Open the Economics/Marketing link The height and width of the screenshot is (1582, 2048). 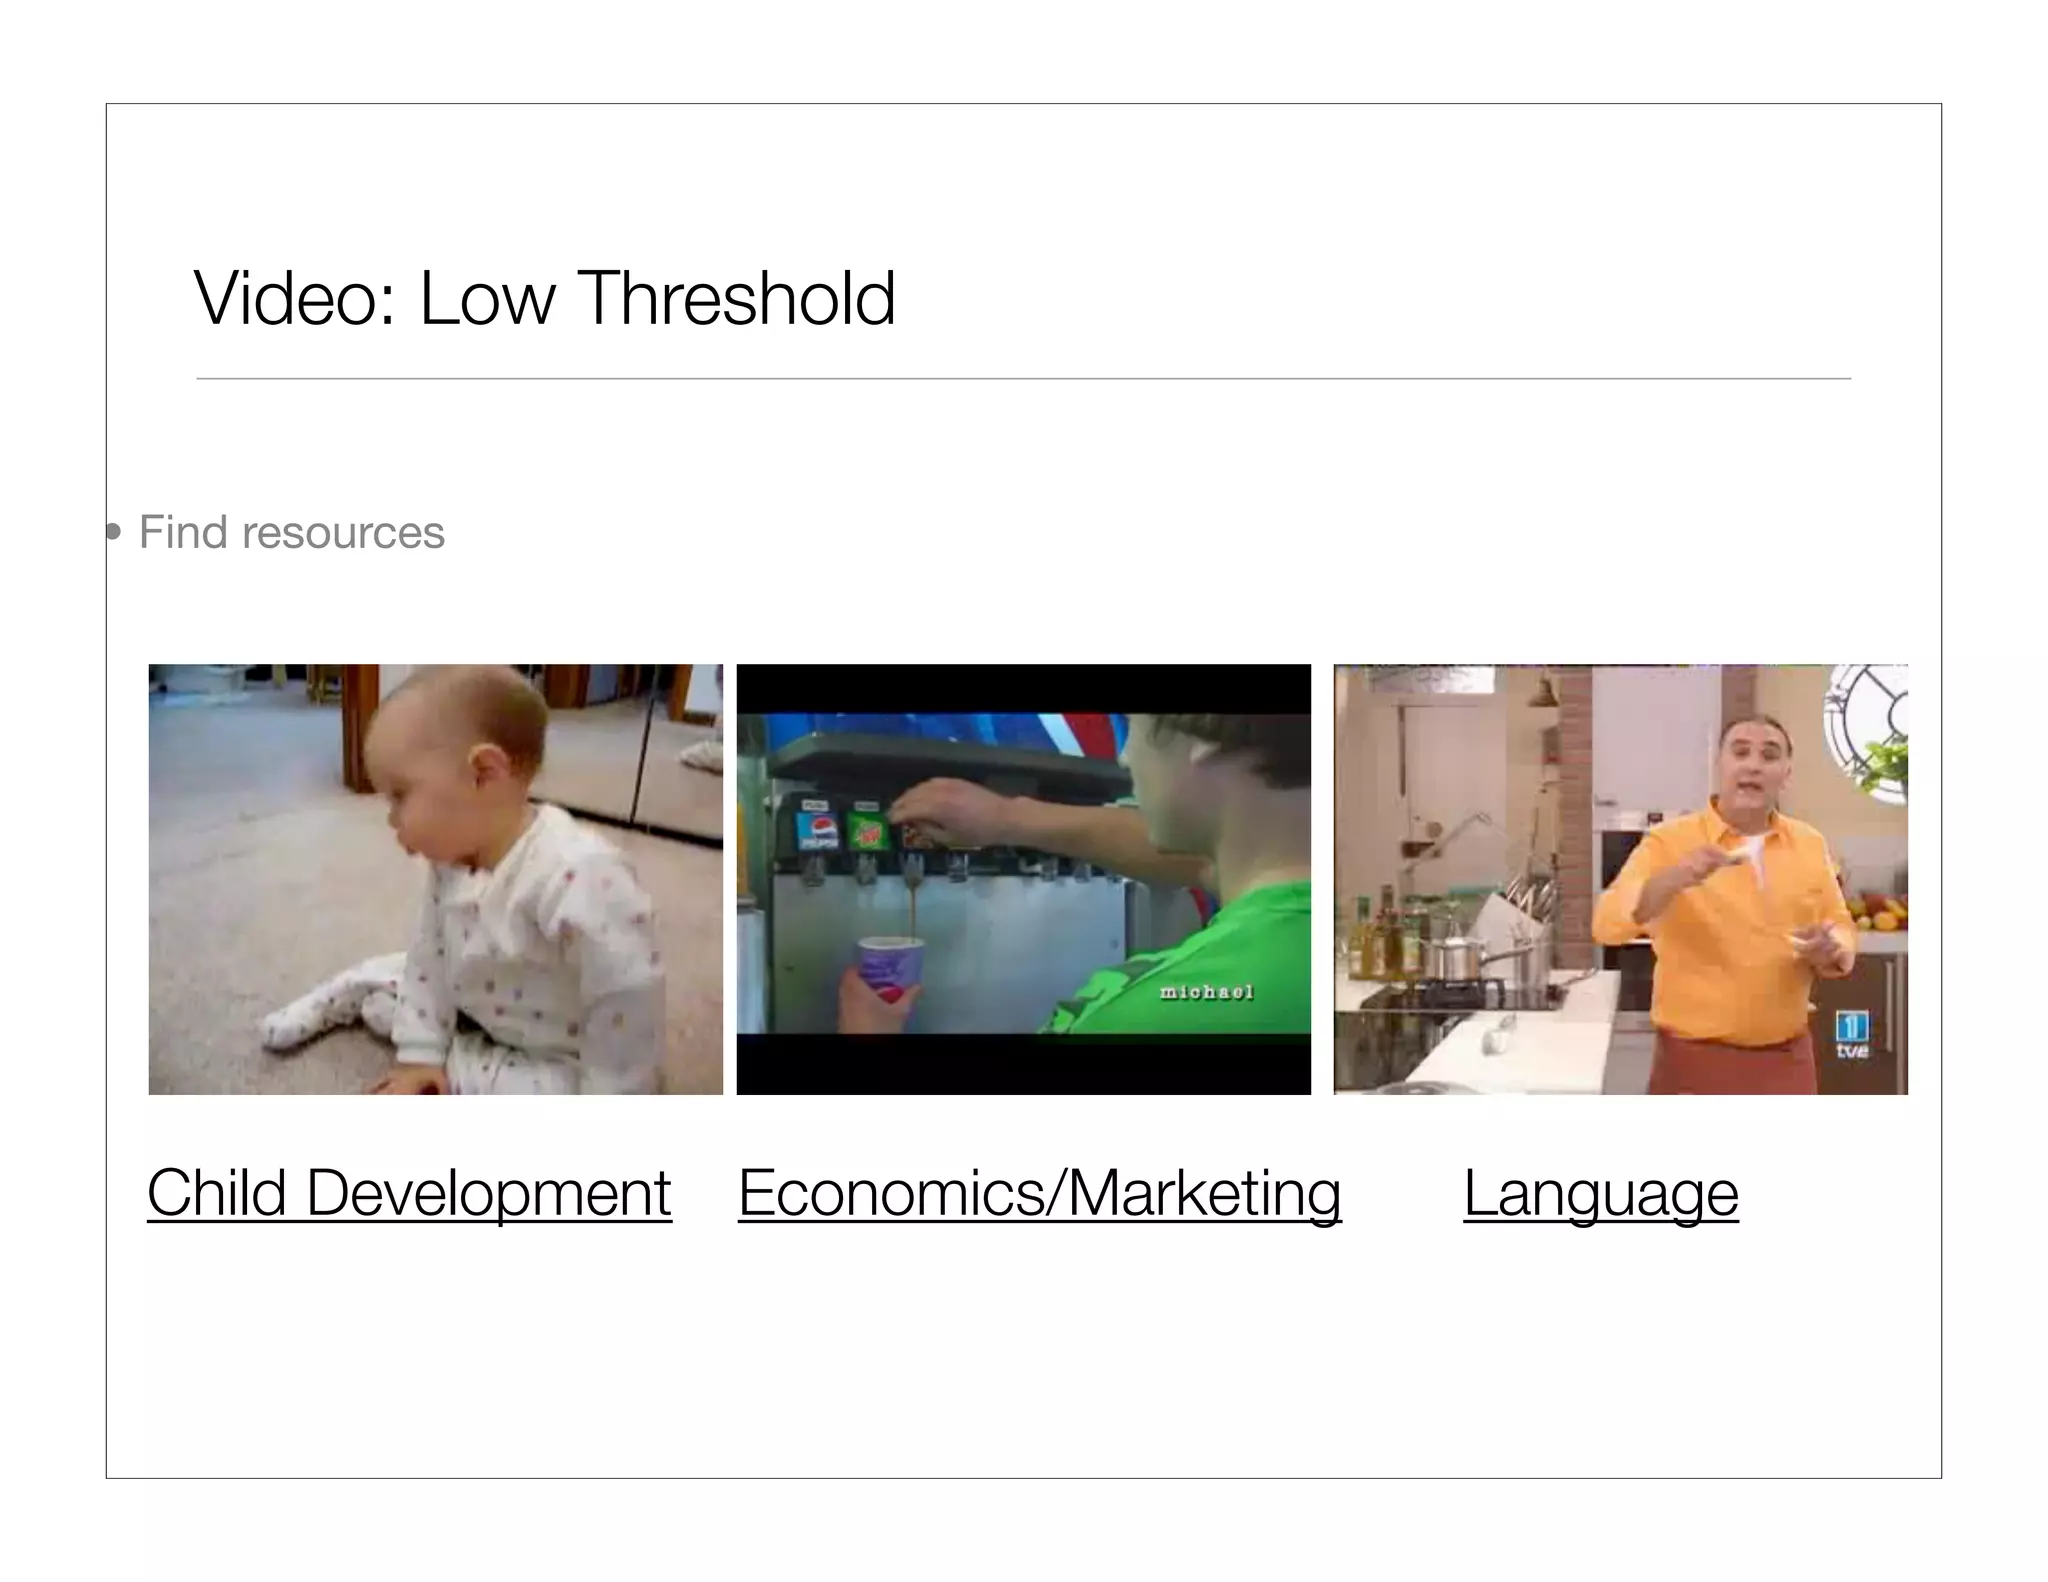(1039, 1194)
